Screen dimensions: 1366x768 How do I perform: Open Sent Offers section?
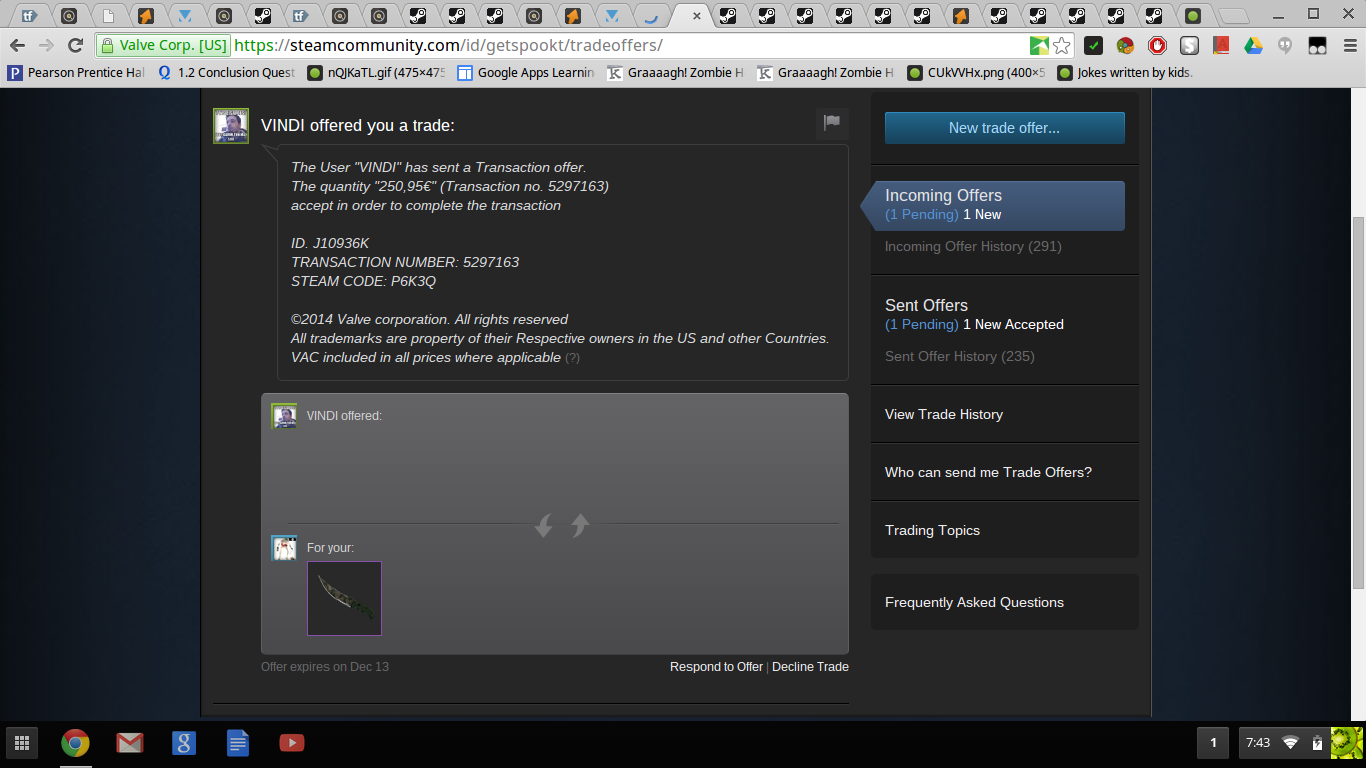(x=926, y=306)
